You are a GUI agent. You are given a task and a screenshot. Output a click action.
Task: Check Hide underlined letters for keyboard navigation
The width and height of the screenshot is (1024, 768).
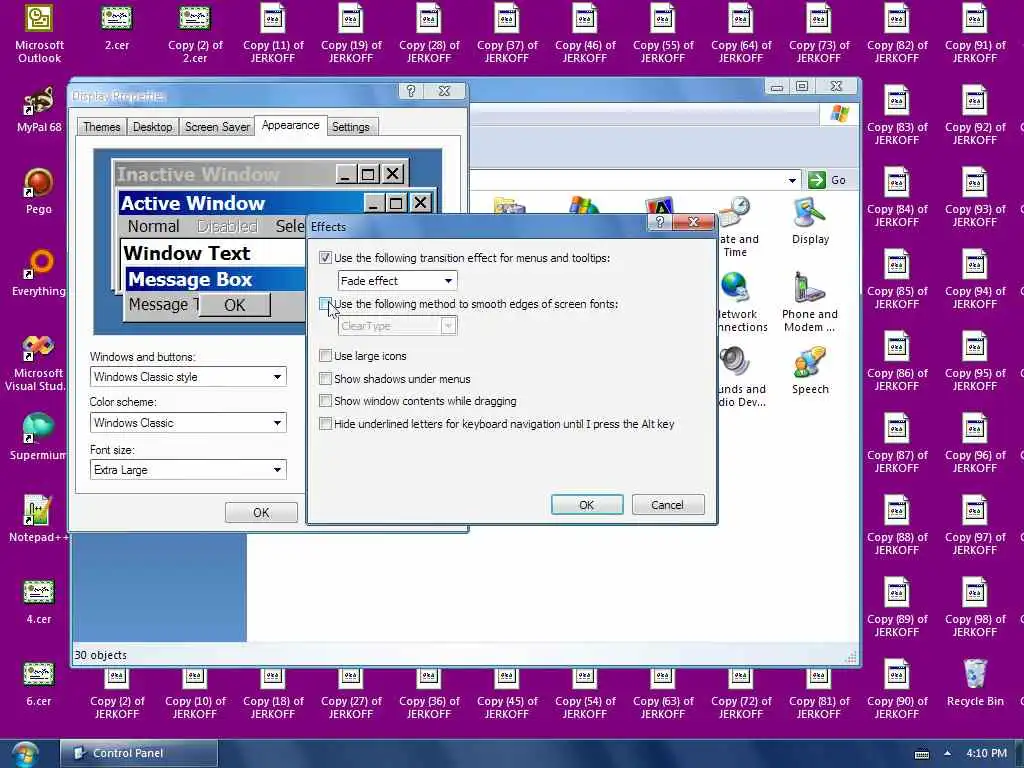tap(325, 424)
